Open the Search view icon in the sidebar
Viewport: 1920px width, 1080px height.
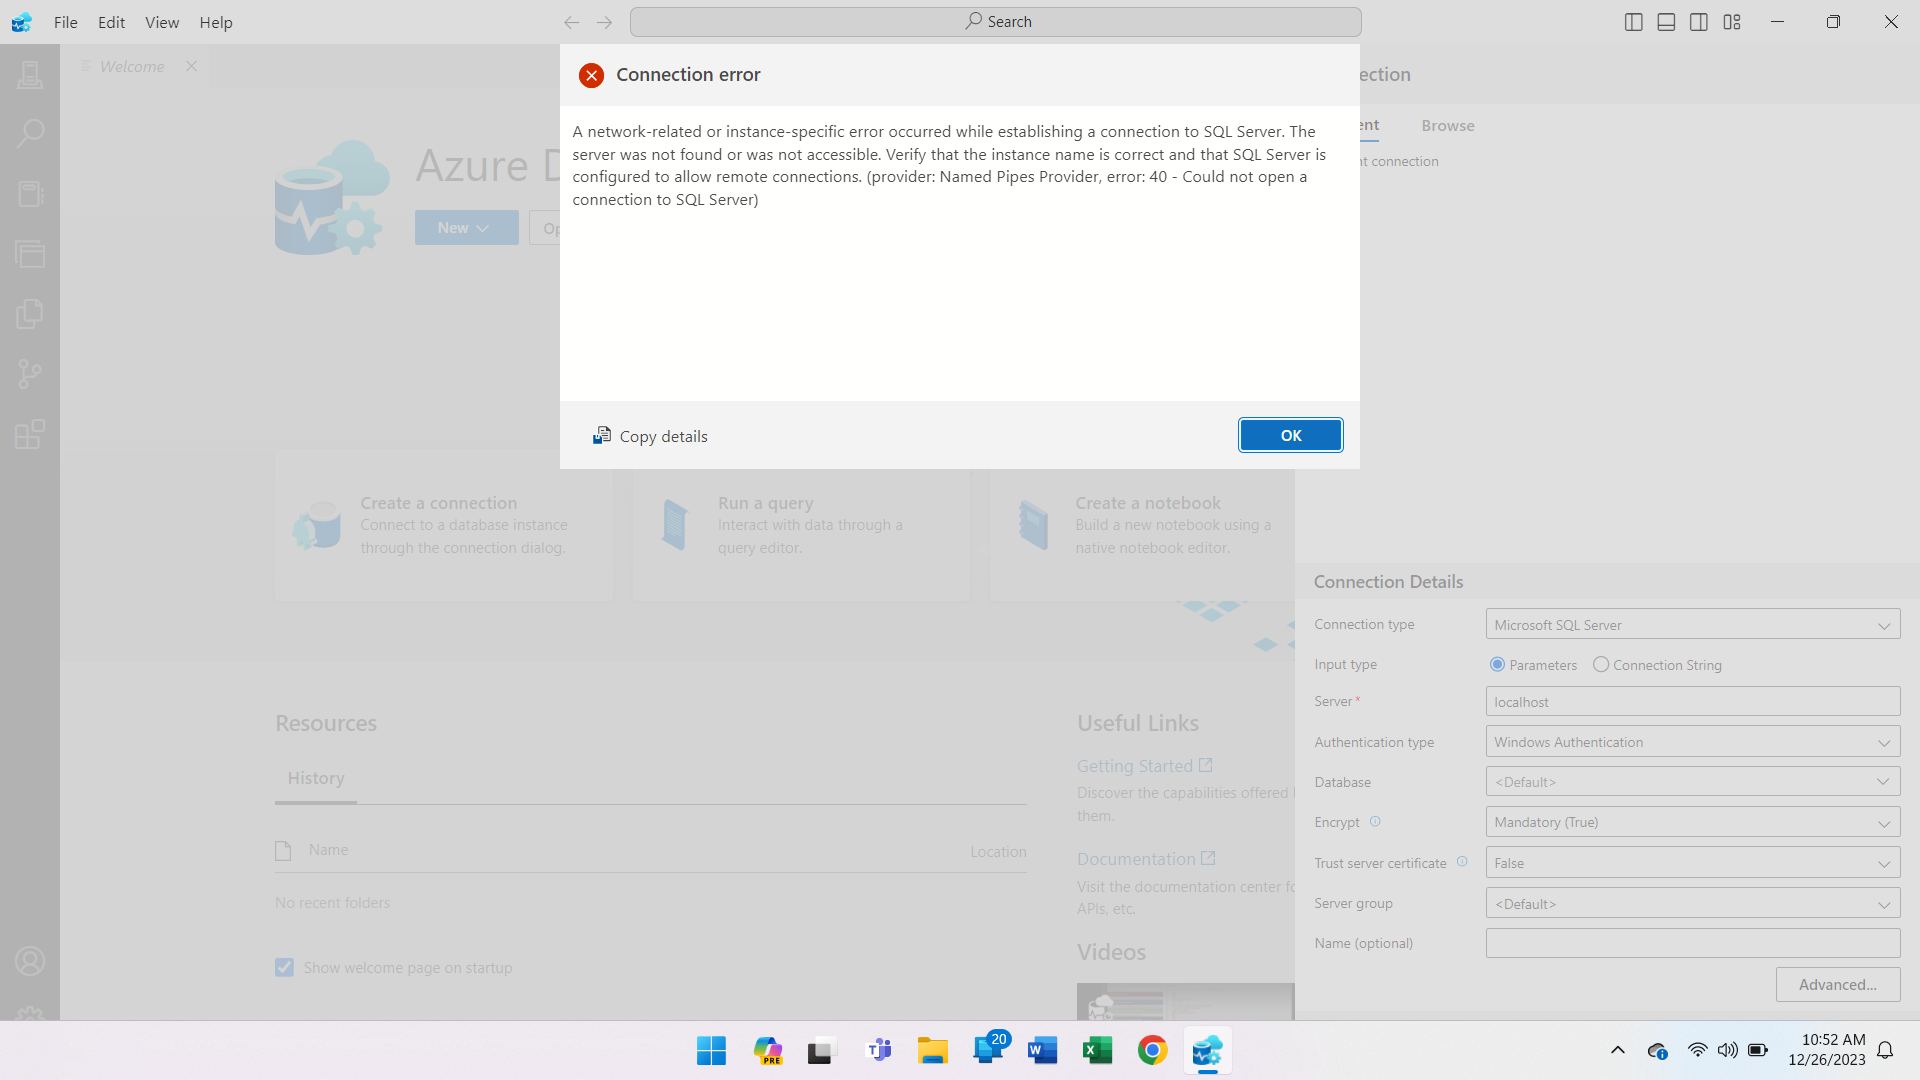coord(30,134)
